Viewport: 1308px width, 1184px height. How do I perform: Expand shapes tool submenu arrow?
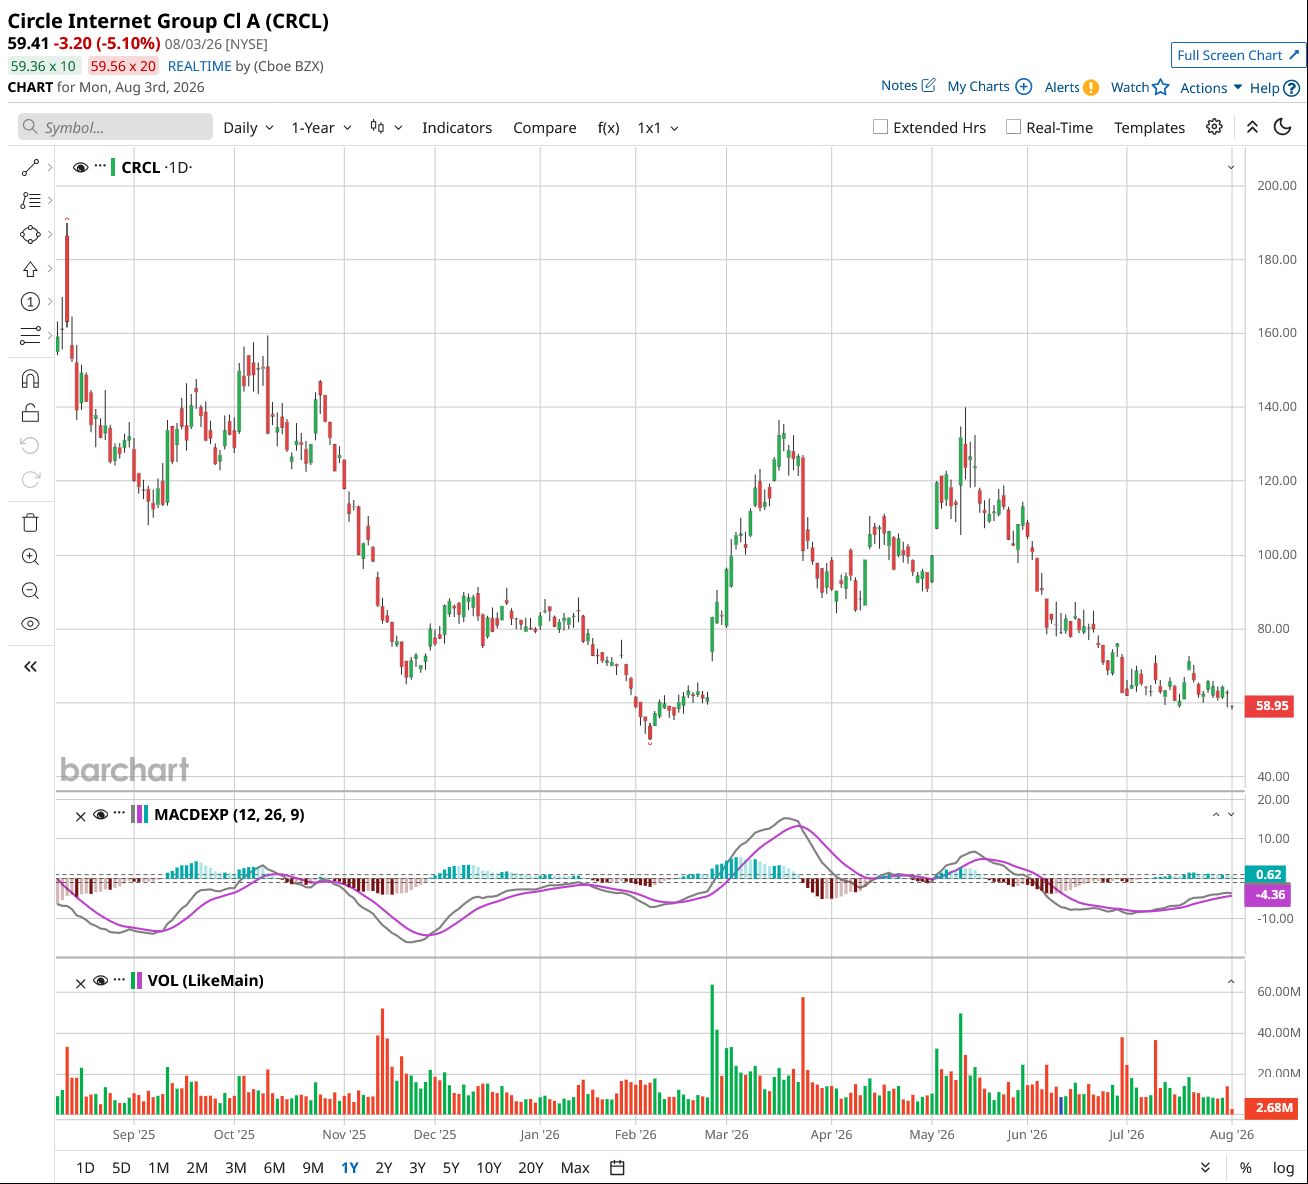[50, 234]
